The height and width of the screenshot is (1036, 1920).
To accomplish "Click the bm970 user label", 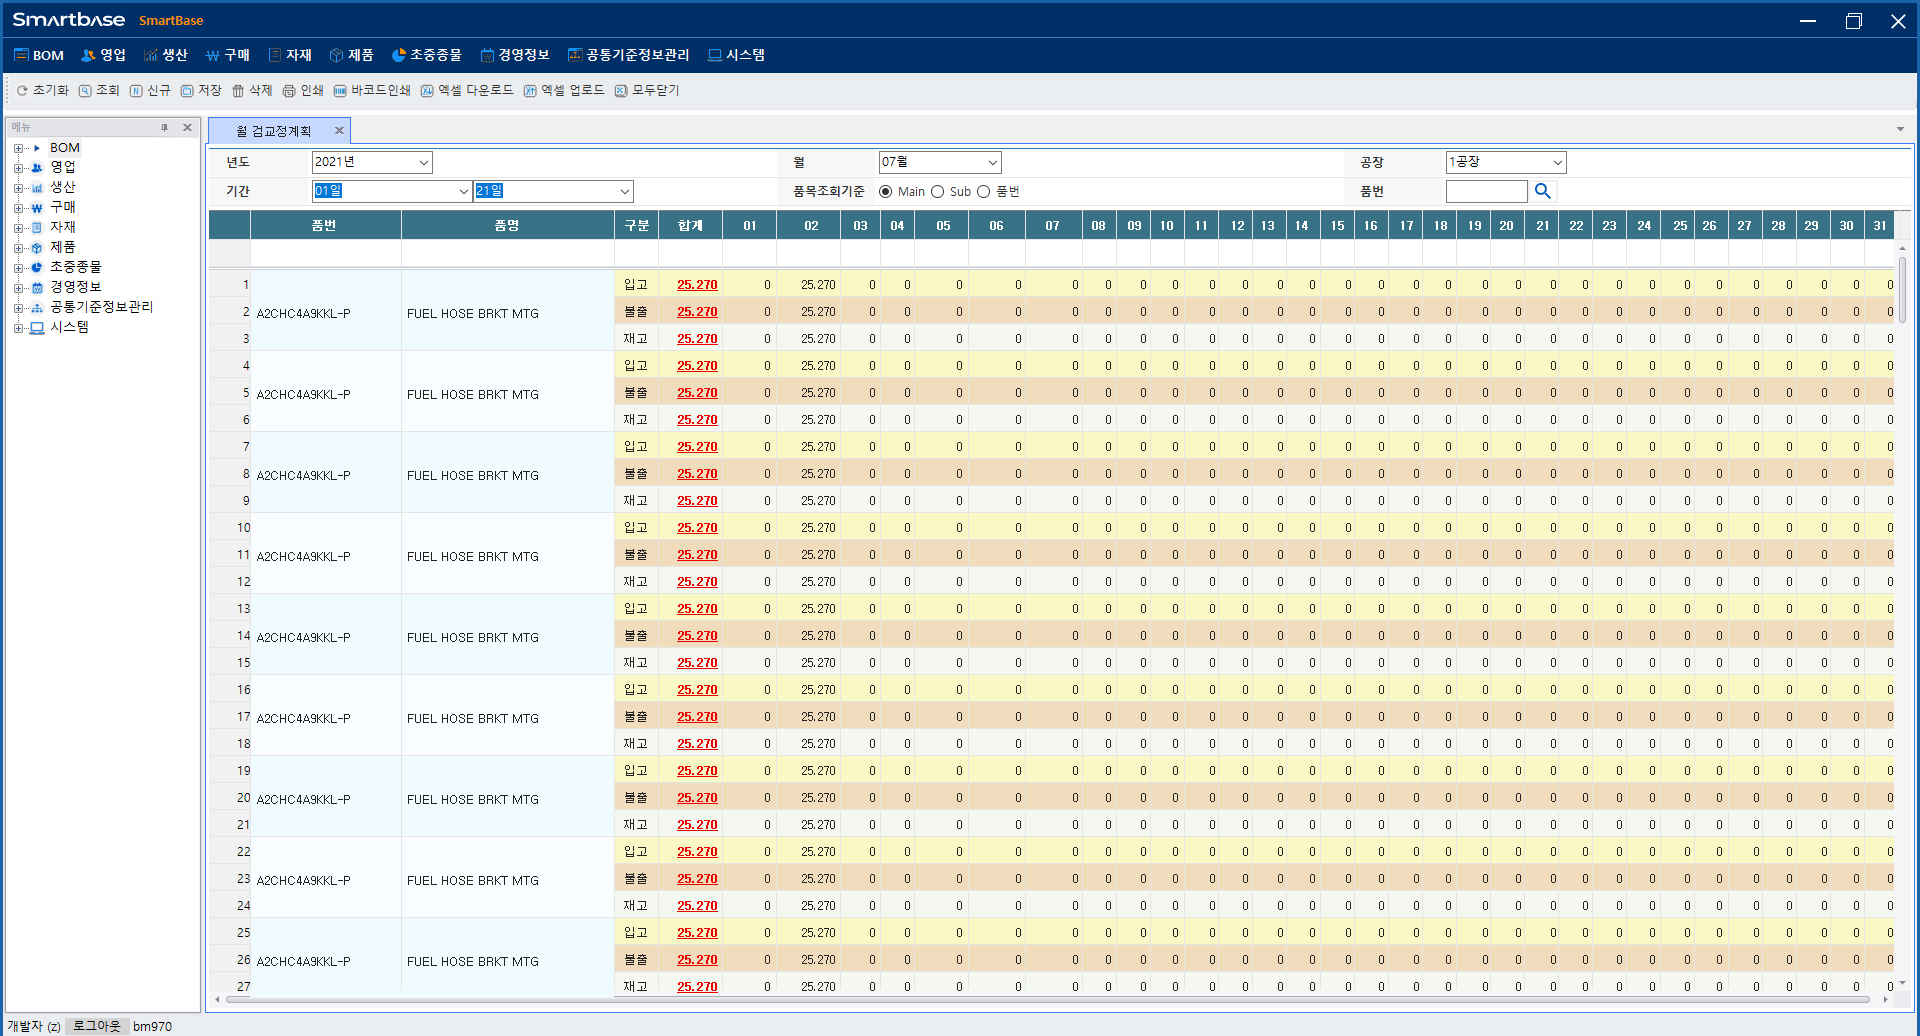I will click(152, 1026).
